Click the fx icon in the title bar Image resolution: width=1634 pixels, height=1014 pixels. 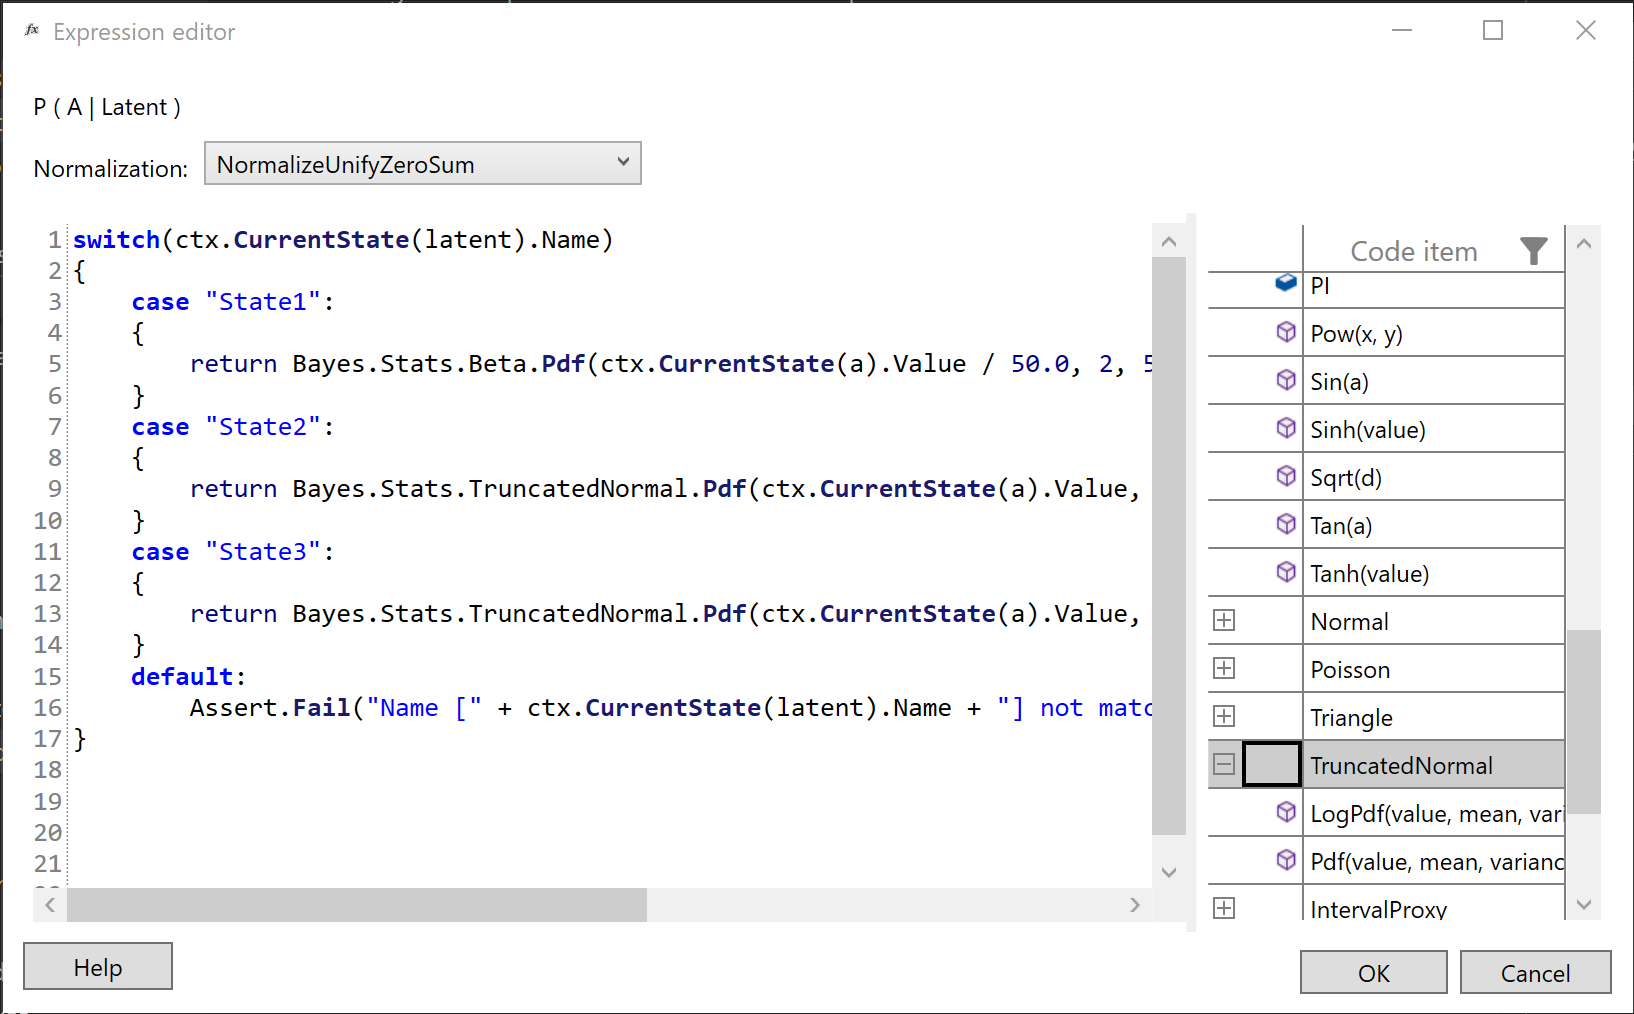31,30
